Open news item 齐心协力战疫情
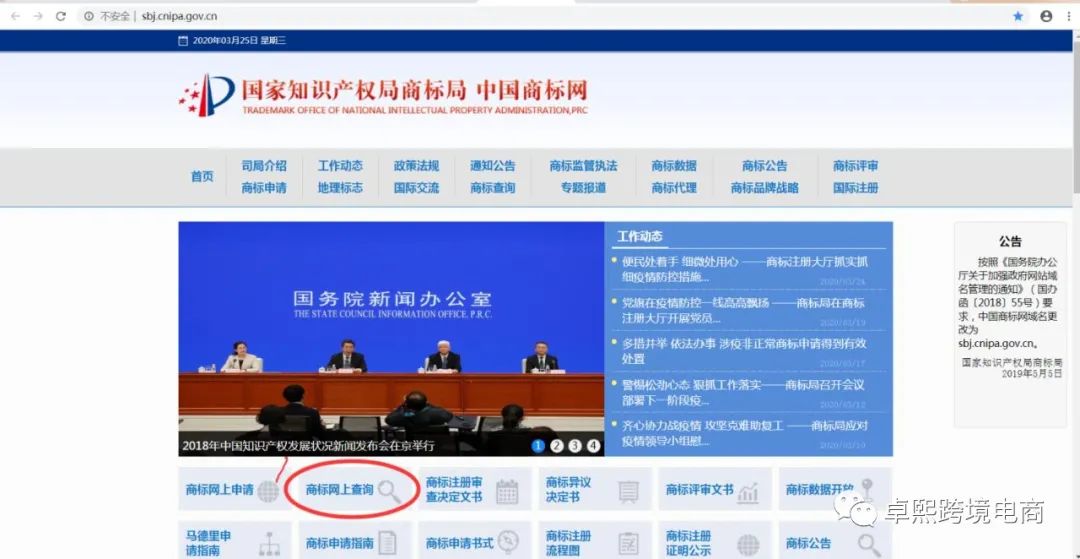 (x=745, y=433)
